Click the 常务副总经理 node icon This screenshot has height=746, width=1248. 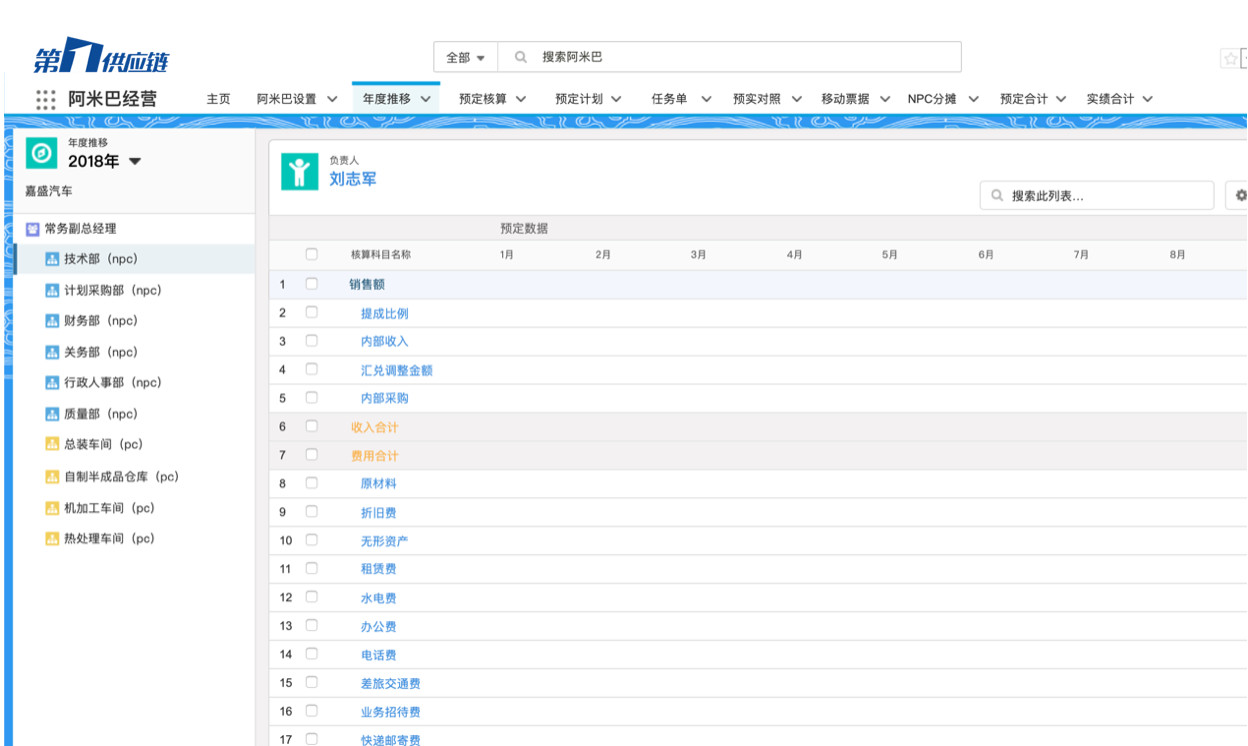click(32, 229)
